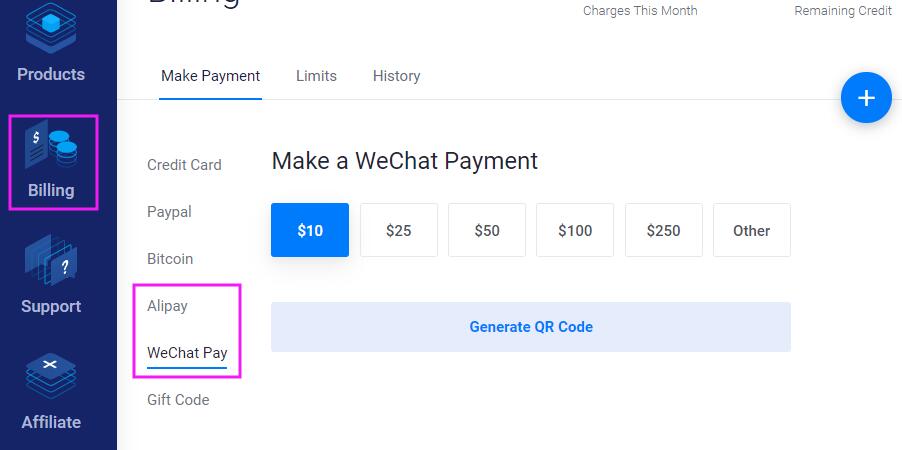The height and width of the screenshot is (450, 902).
Task: Click the Generate QR Code button
Action: point(531,327)
